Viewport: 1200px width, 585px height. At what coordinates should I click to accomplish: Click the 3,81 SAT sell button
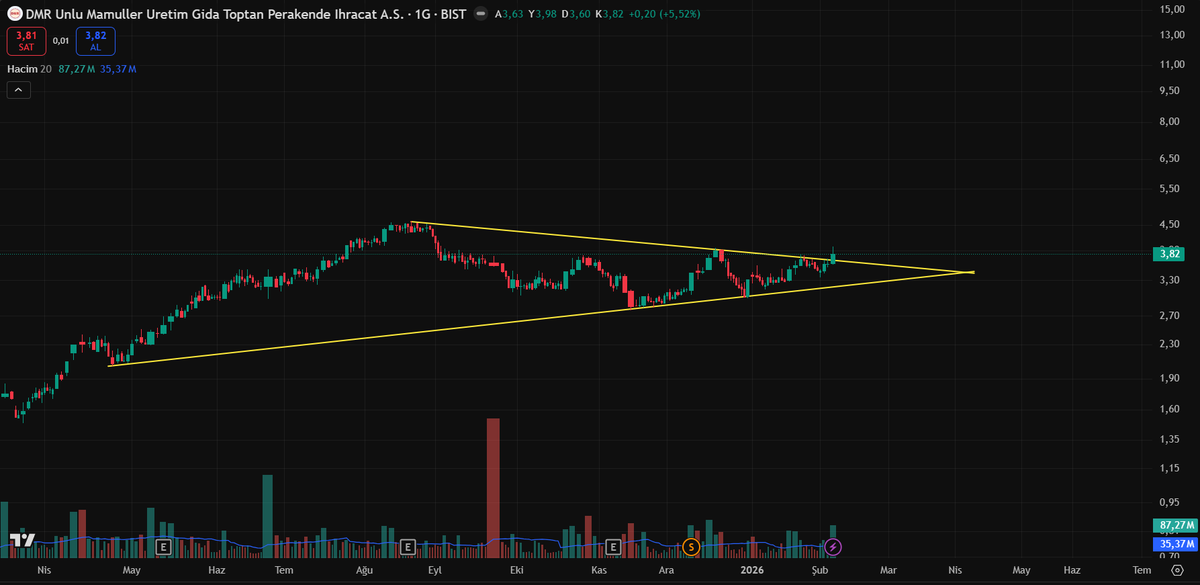coord(24,41)
